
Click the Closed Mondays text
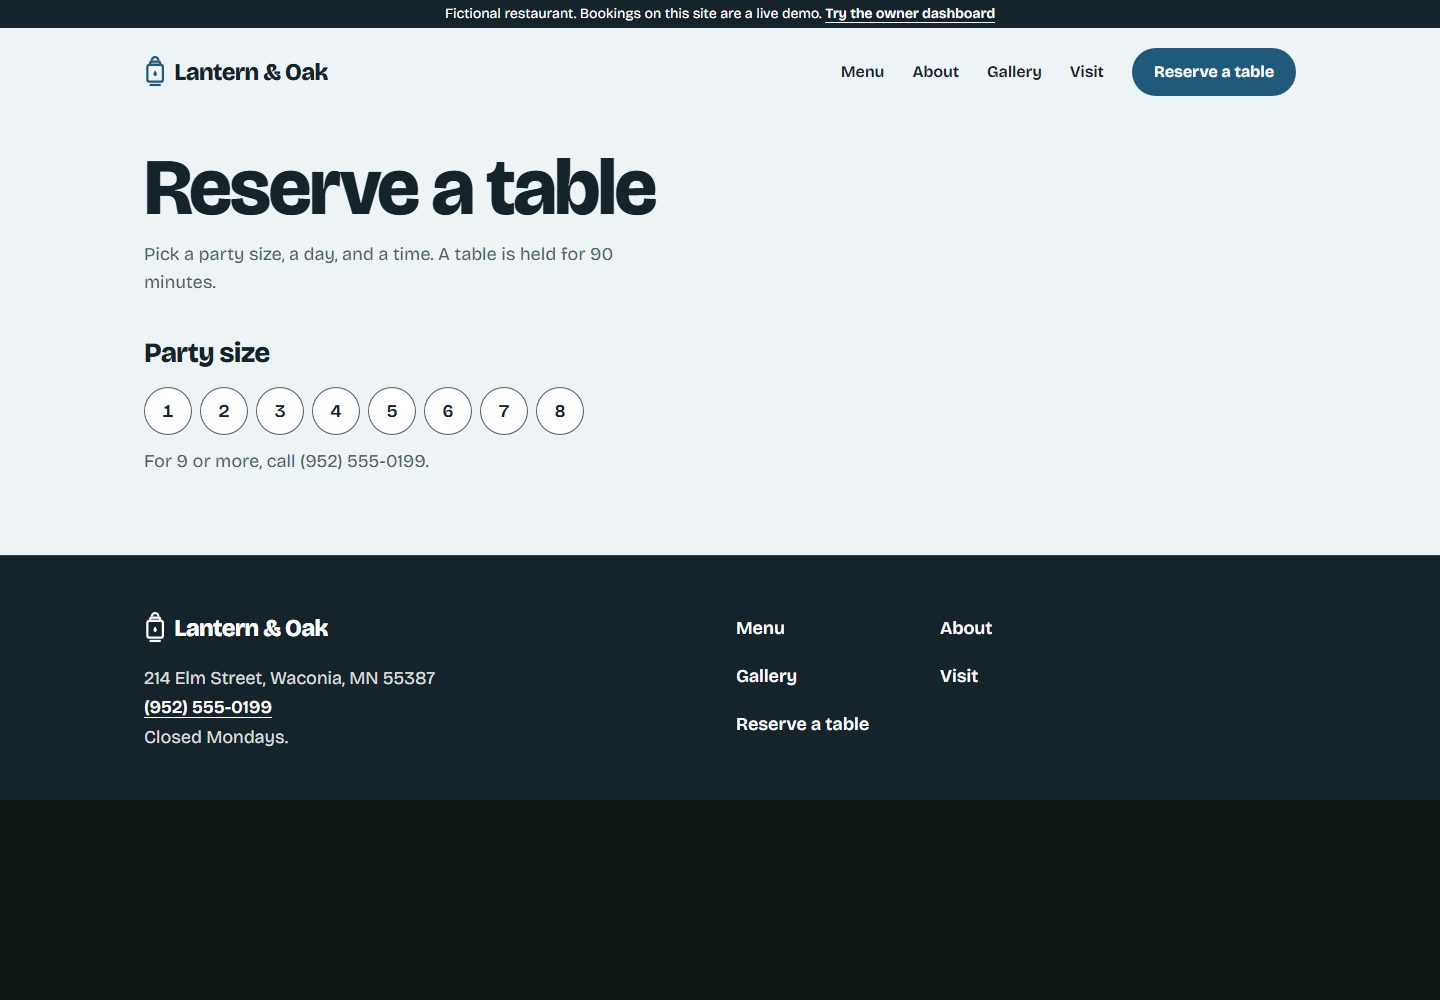[216, 737]
